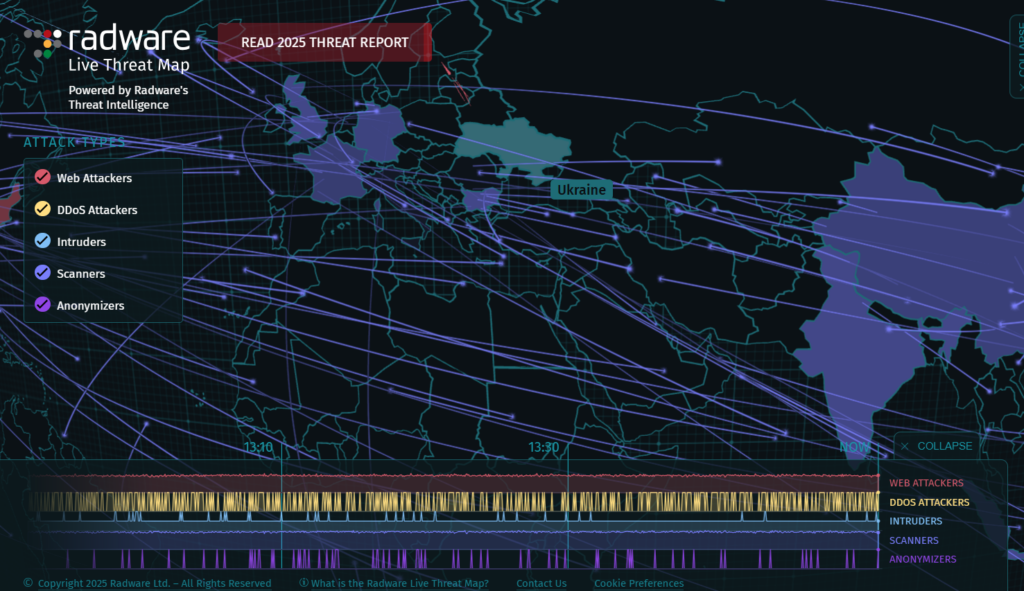Collapse the timeline panel with COLLAPSE
This screenshot has height=591, width=1024.
pyautogui.click(x=936, y=446)
